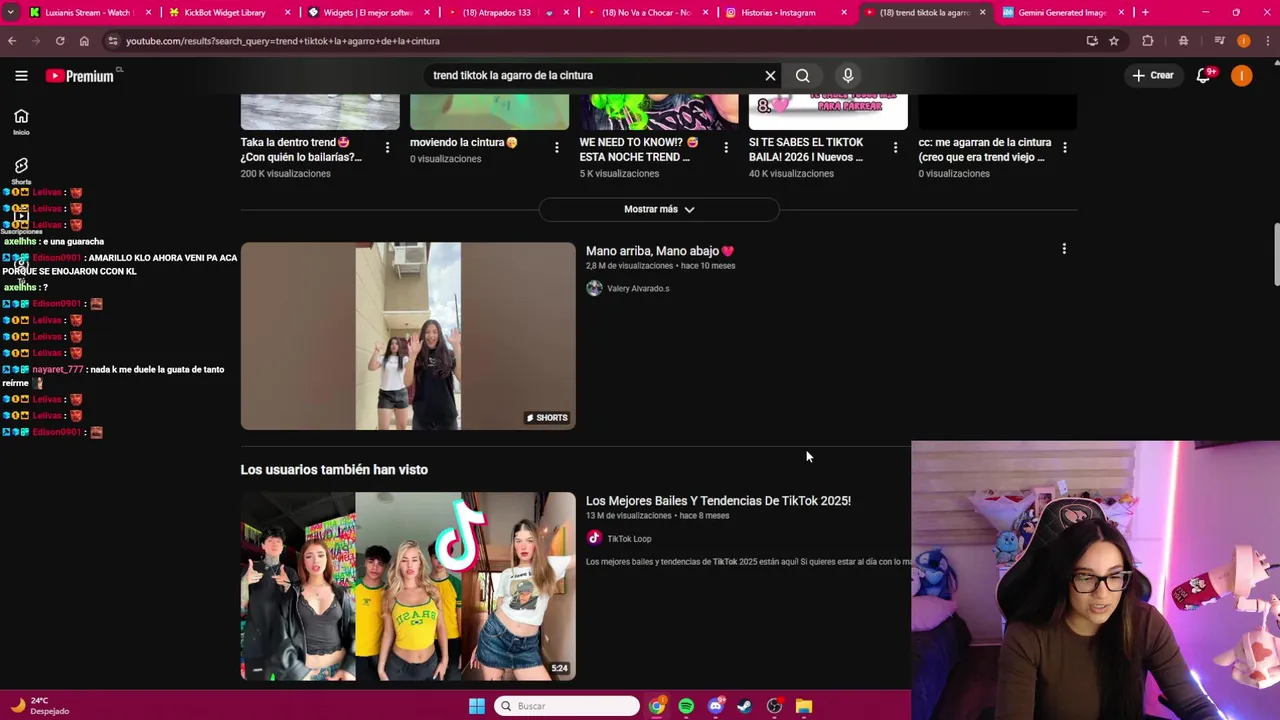The image size is (1280, 720).
Task: Open 'Taka la dentro trend' short title
Action: 301,150
